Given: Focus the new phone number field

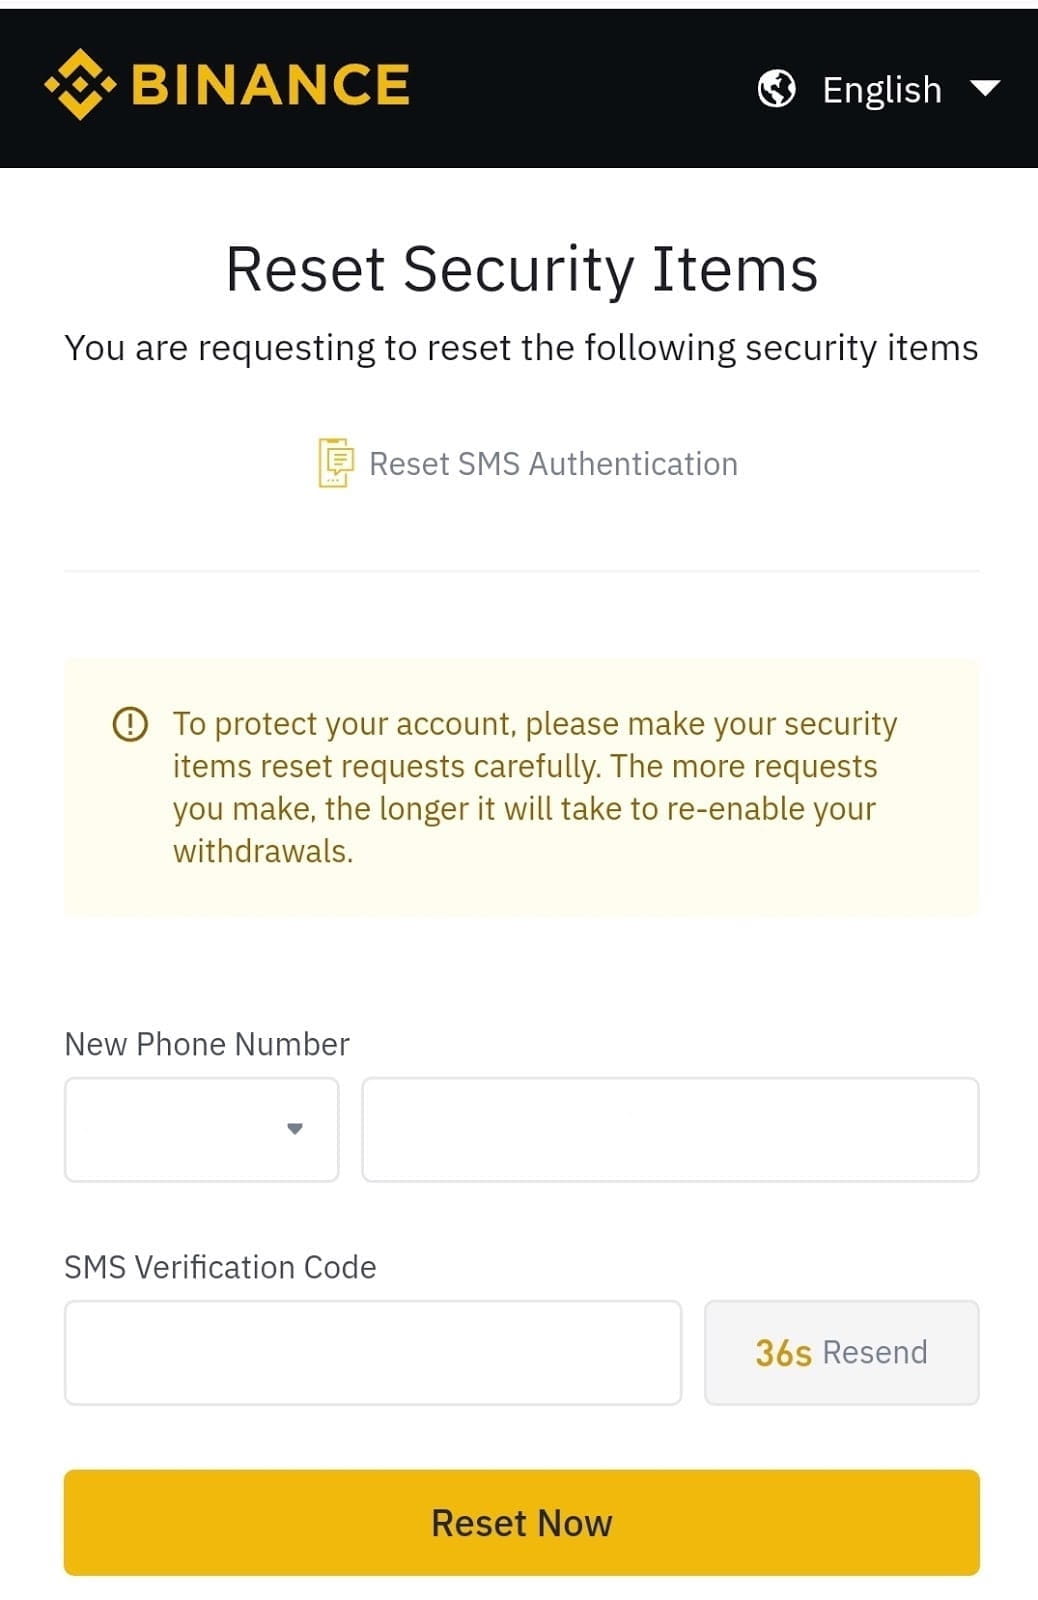Looking at the screenshot, I should (670, 1129).
